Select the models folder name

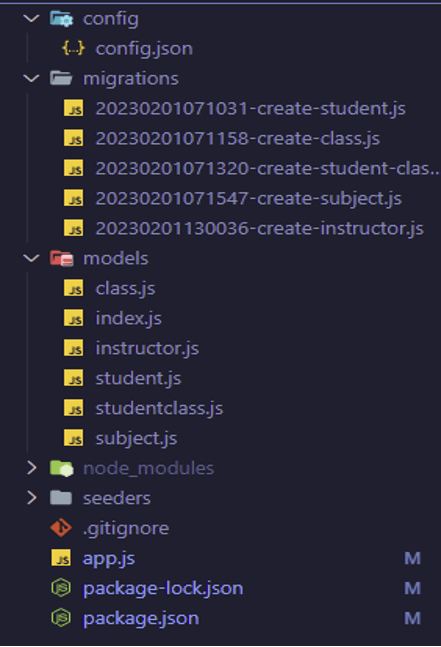point(116,259)
